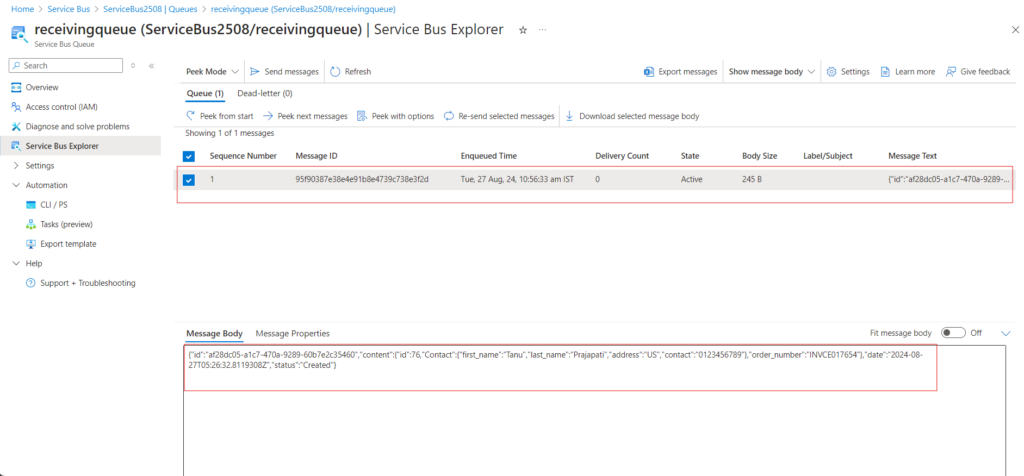Click the Service Bus Queue resource icon
1024x476 pixels.
click(x=18, y=34)
